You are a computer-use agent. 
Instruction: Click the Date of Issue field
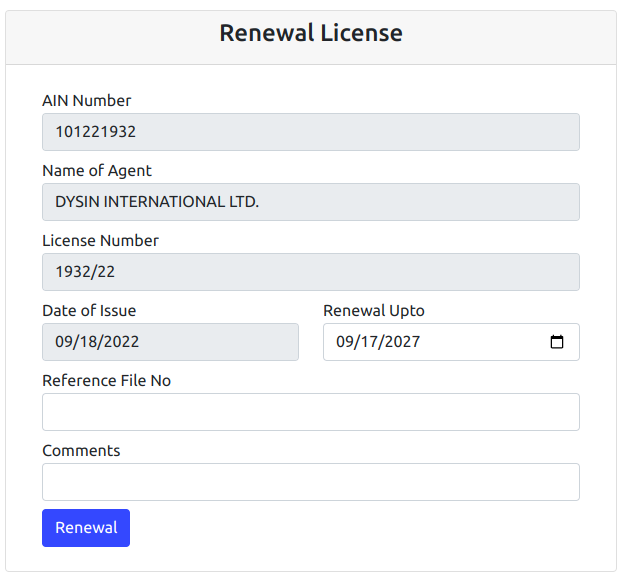170,342
